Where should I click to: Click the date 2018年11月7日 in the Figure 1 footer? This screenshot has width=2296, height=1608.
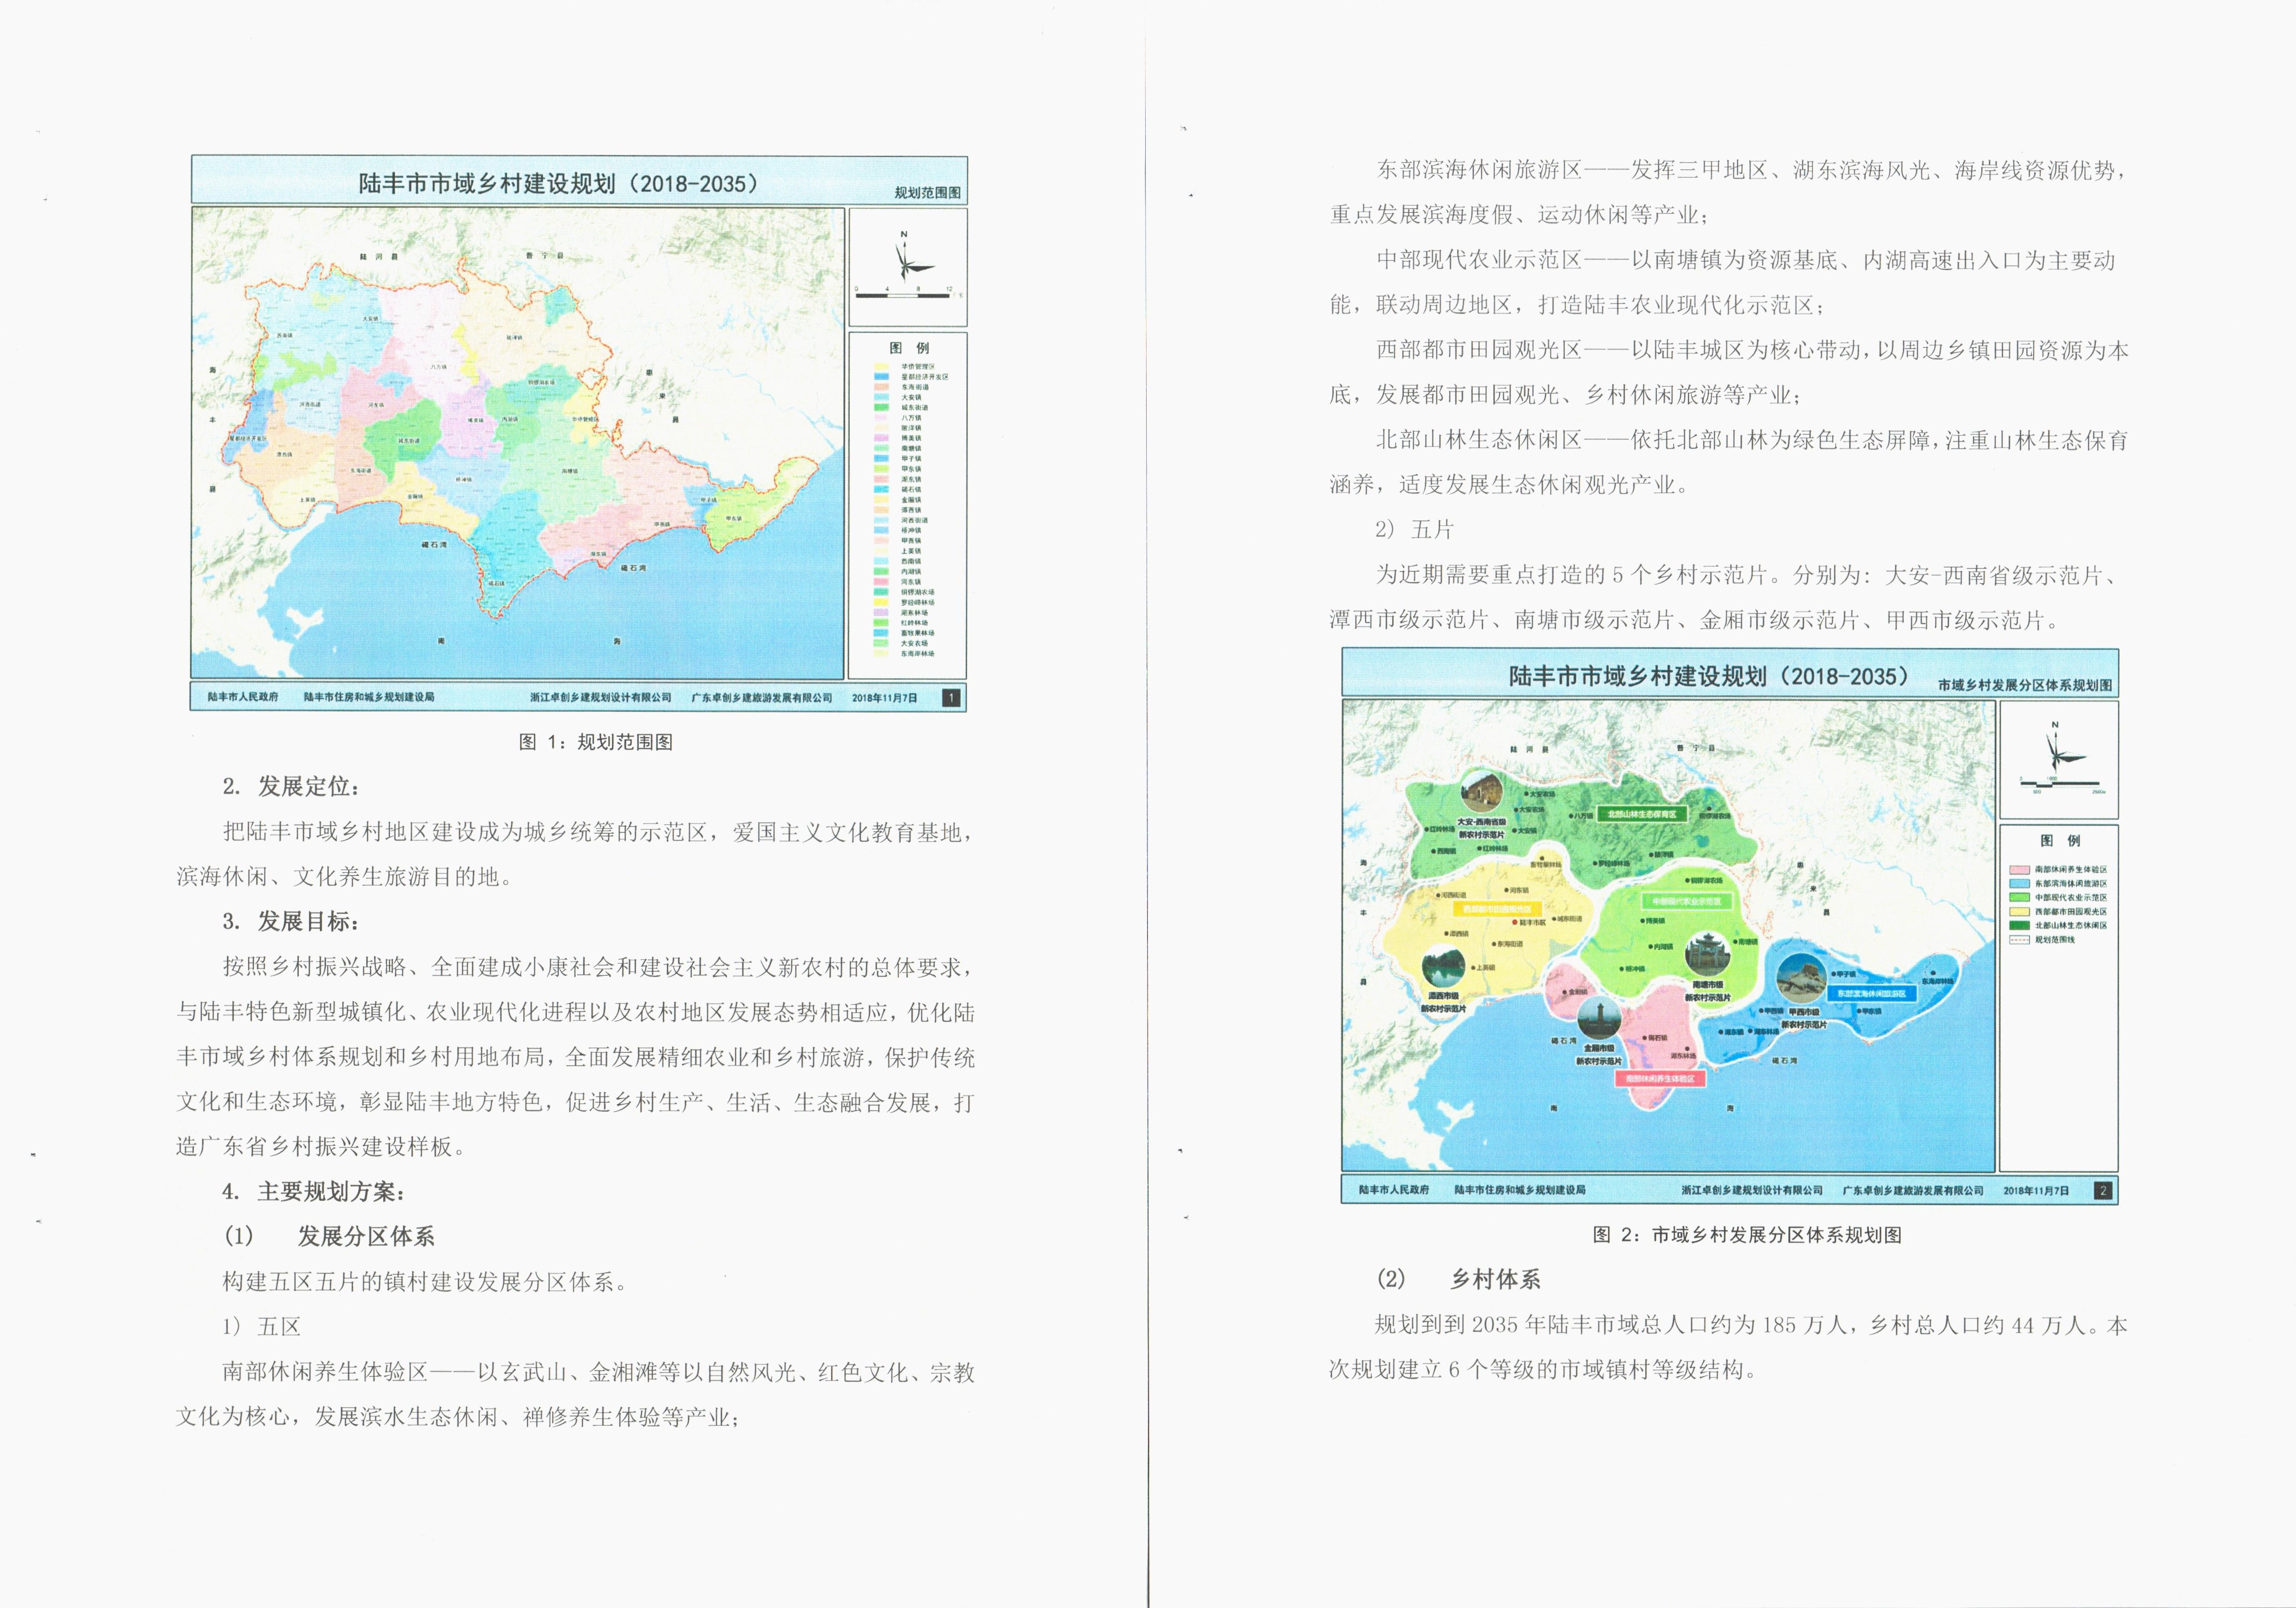coord(885,698)
